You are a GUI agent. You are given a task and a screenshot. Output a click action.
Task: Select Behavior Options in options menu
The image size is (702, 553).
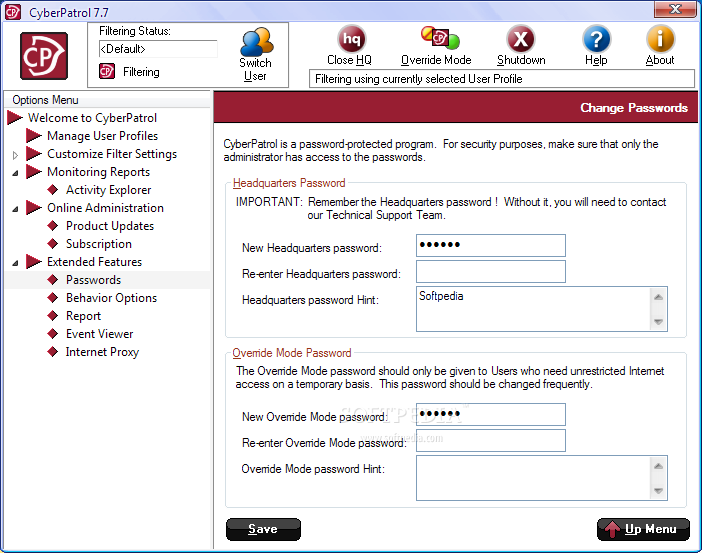click(x=111, y=298)
